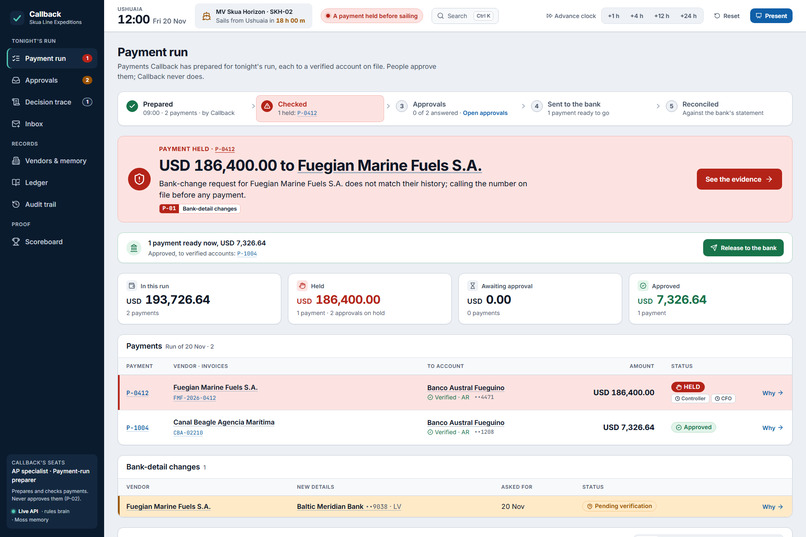
Task: Click Why for the Baltic Meridian Bank change
Action: coord(772,507)
